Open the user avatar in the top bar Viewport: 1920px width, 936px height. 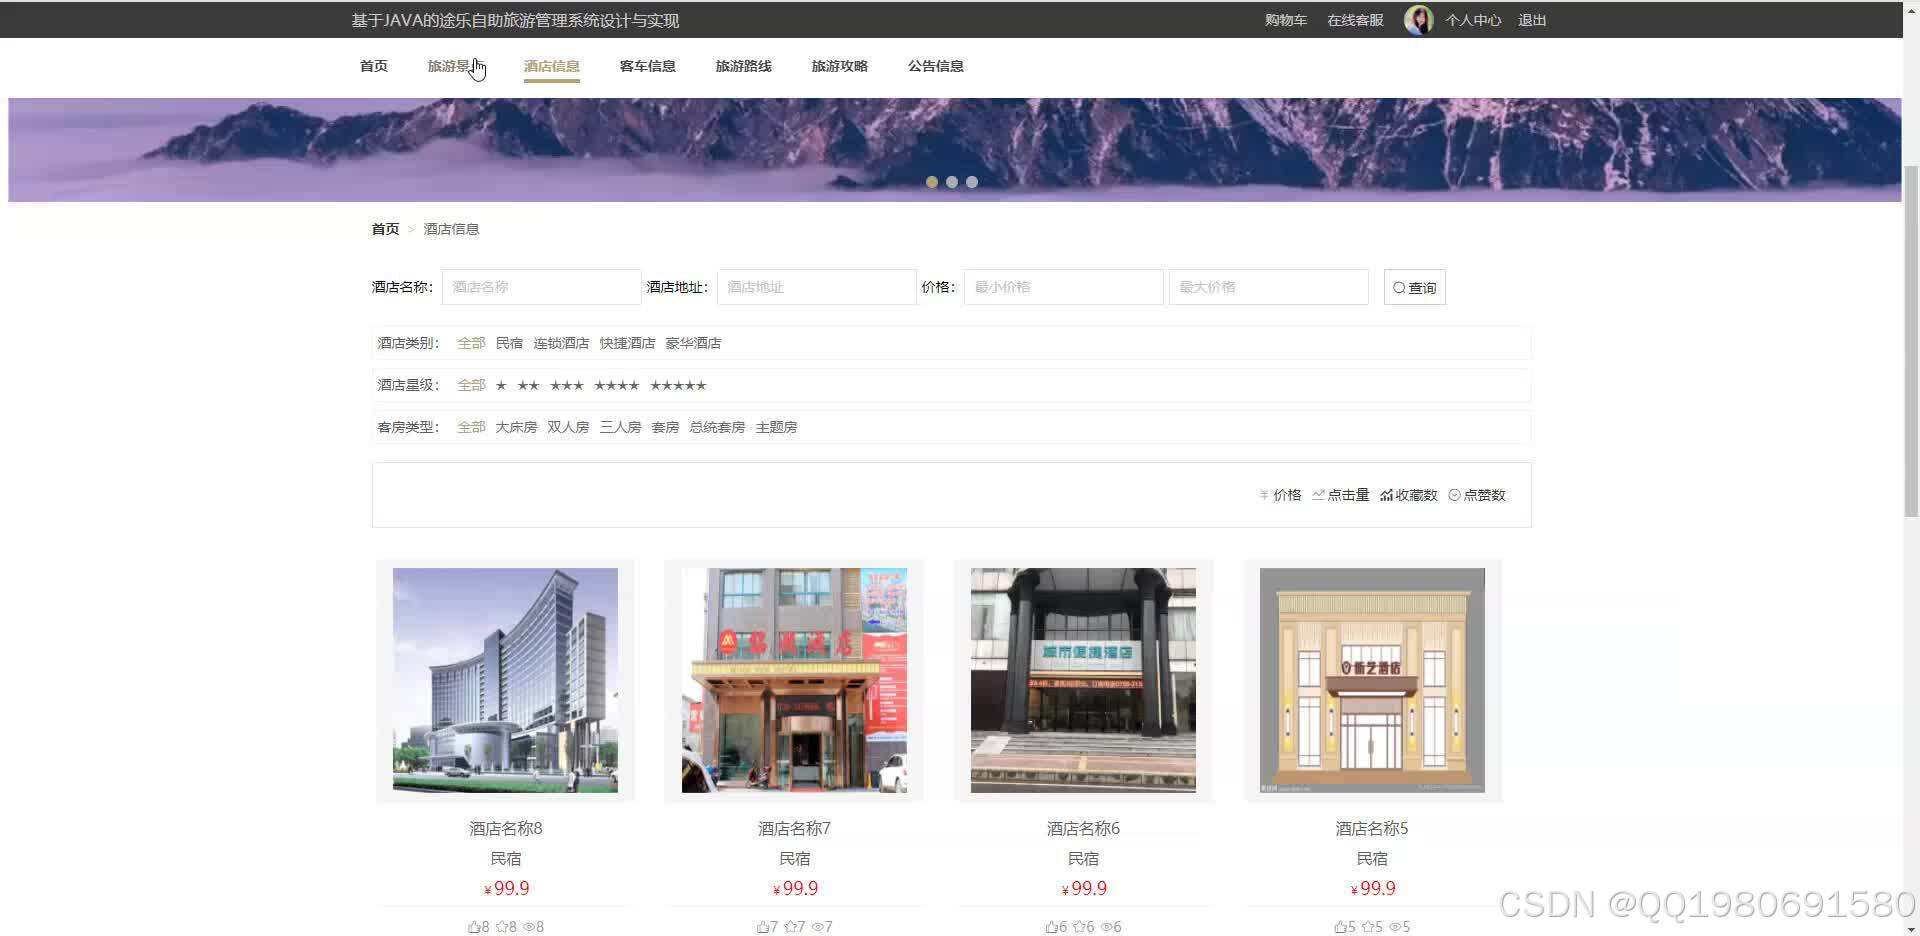coord(1418,19)
